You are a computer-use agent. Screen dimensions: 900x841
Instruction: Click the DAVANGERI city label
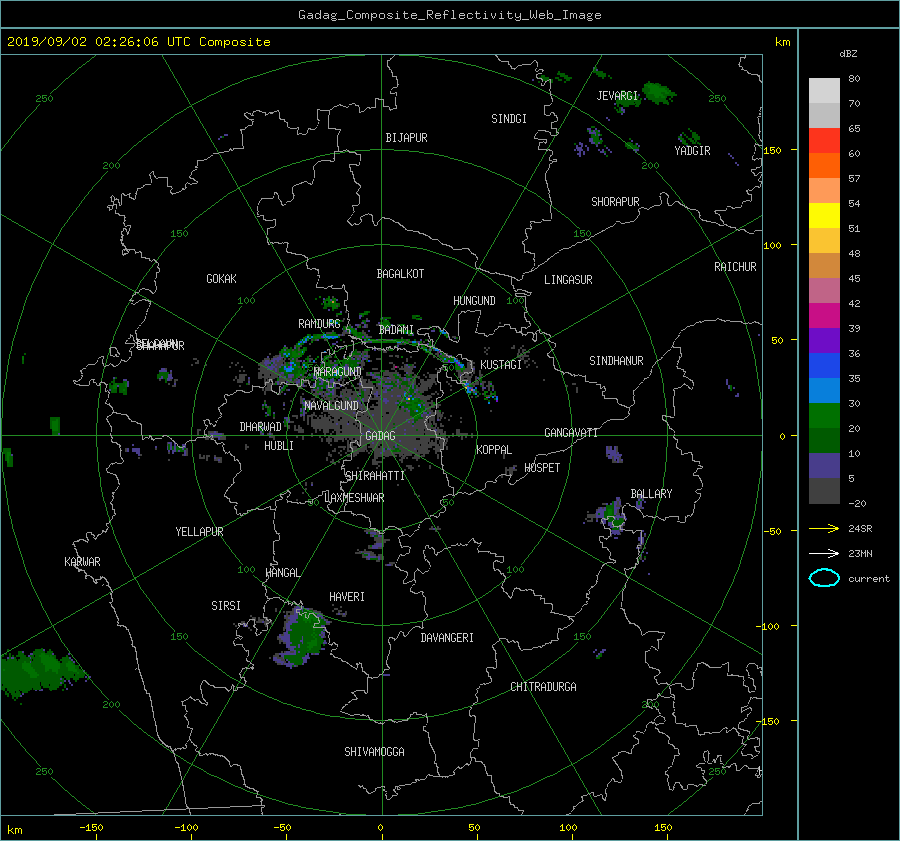(x=447, y=638)
